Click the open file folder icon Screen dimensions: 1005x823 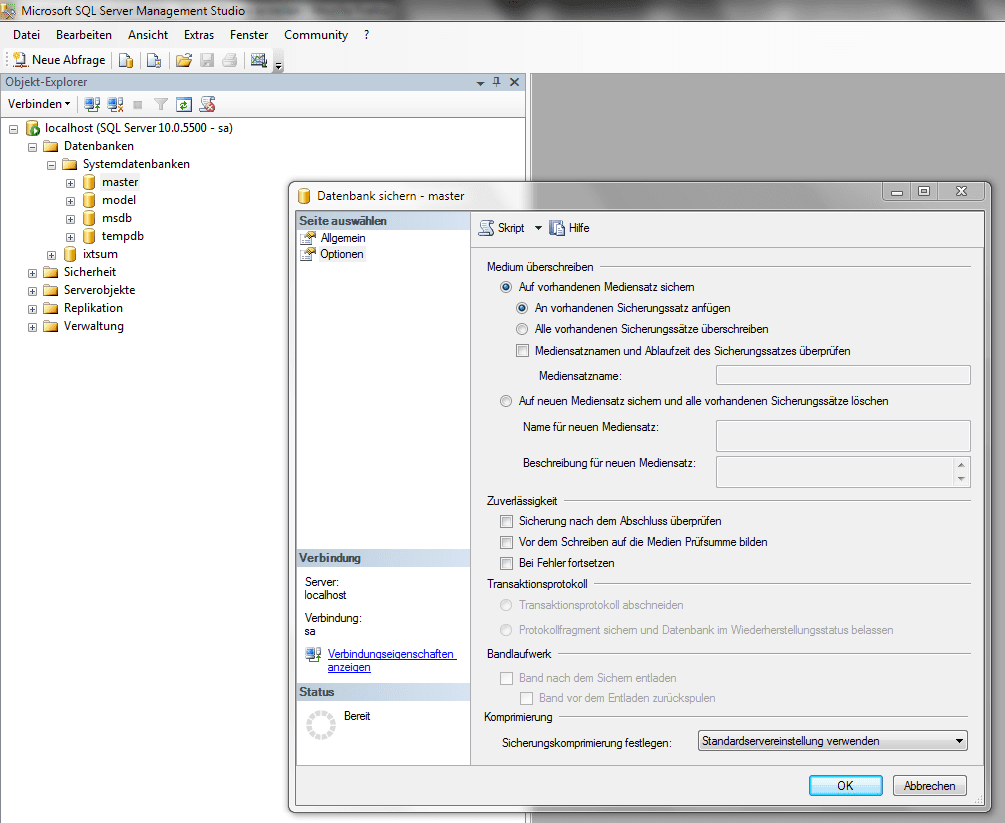[184, 60]
